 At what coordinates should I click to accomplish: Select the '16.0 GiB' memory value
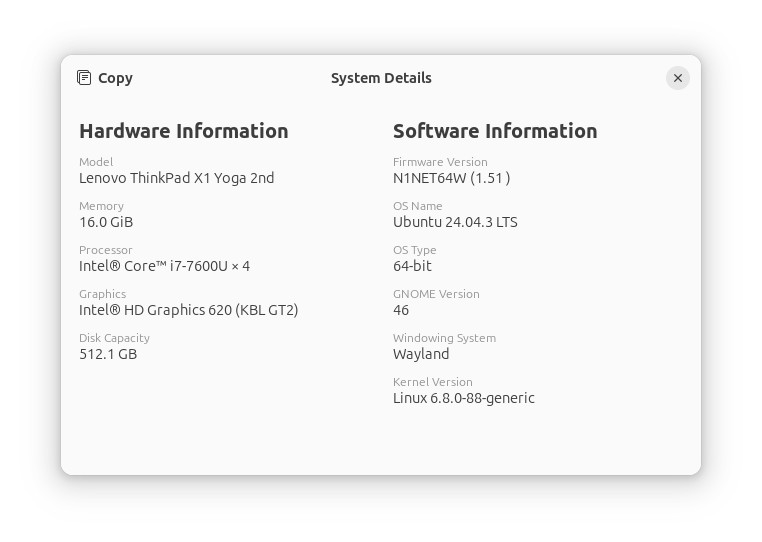[106, 222]
